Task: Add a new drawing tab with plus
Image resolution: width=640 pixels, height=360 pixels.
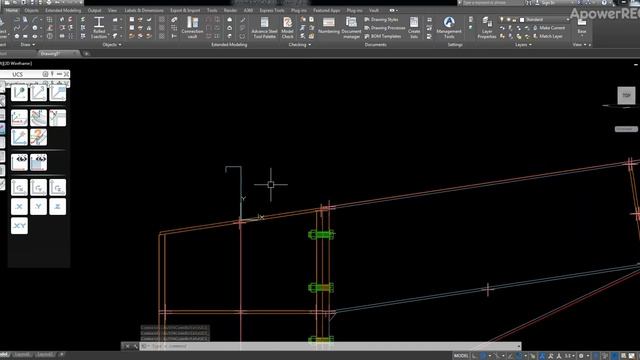Action: (x=86, y=53)
